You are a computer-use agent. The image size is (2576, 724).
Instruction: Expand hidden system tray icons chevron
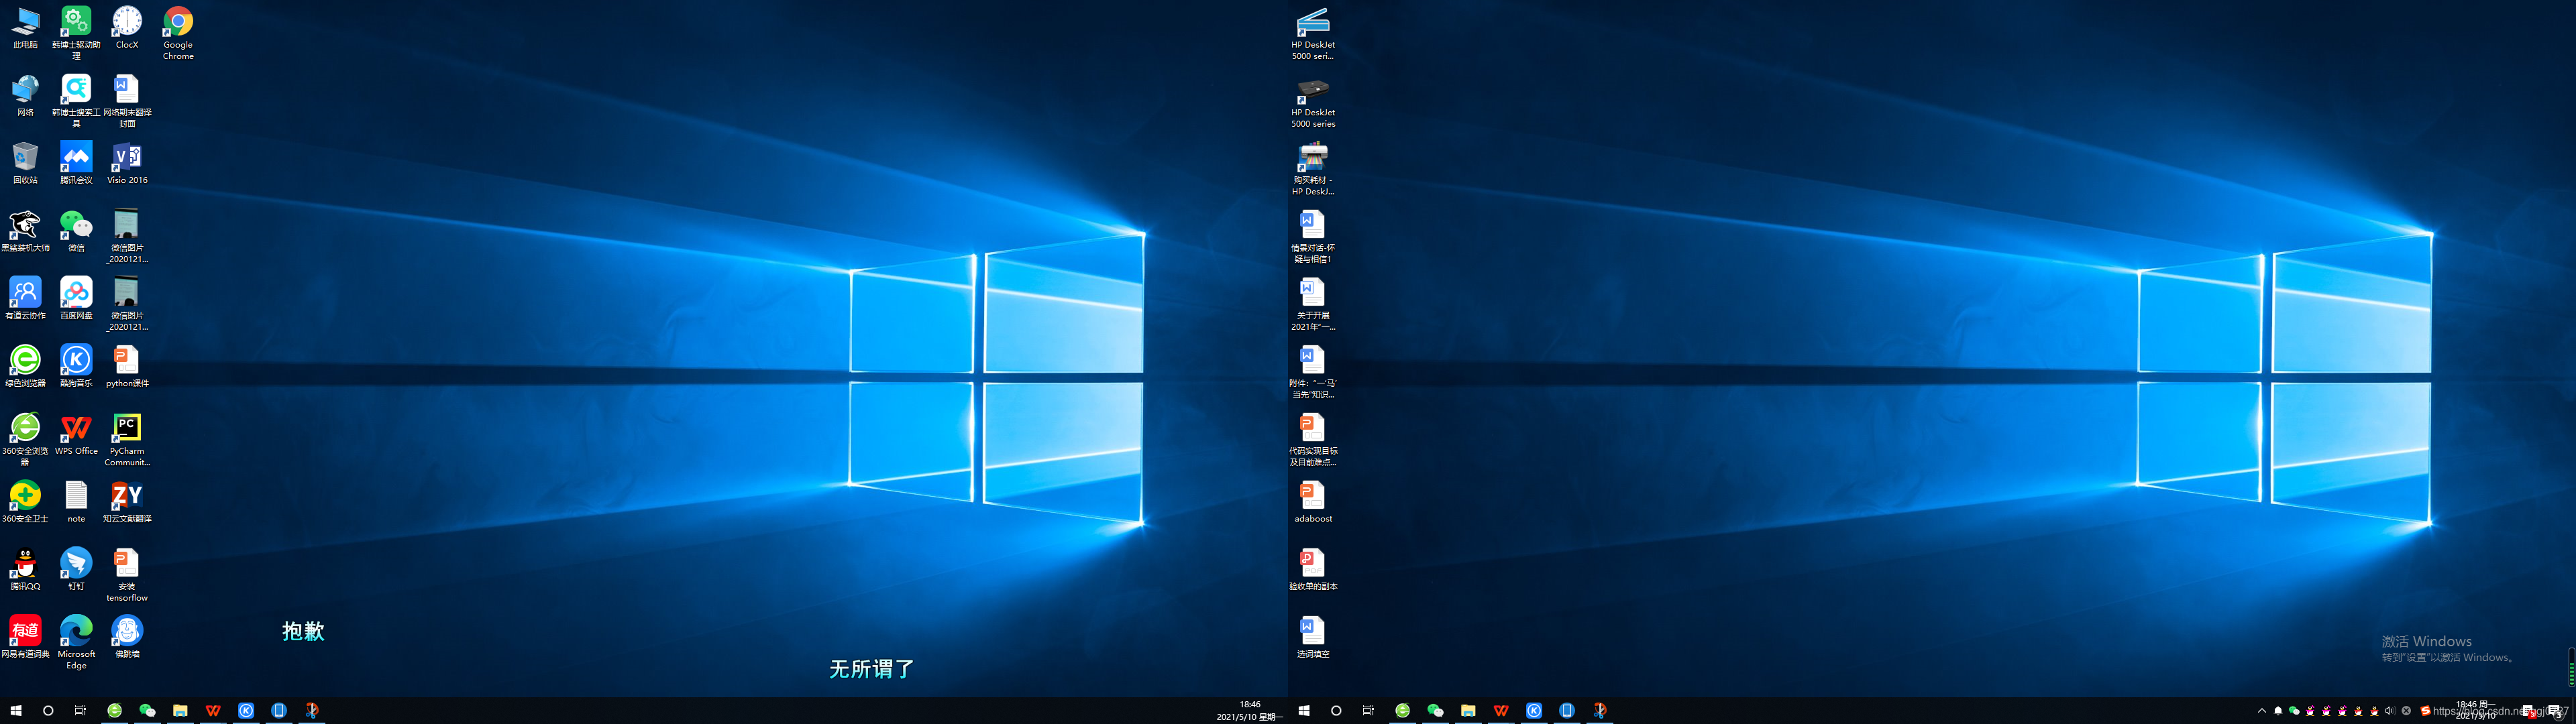2262,711
